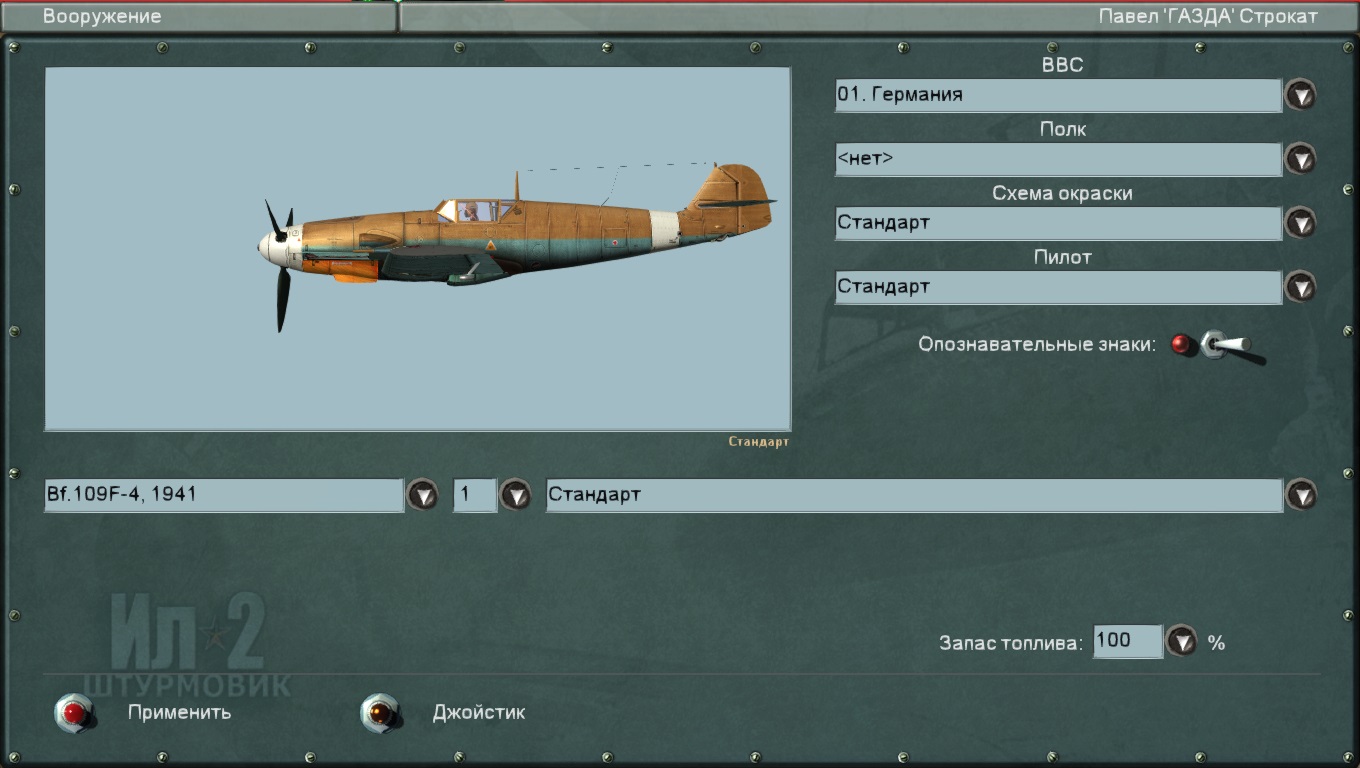Open the ВВС air force dropdown arrow
Viewport: 1360px width, 768px height.
tap(1300, 95)
